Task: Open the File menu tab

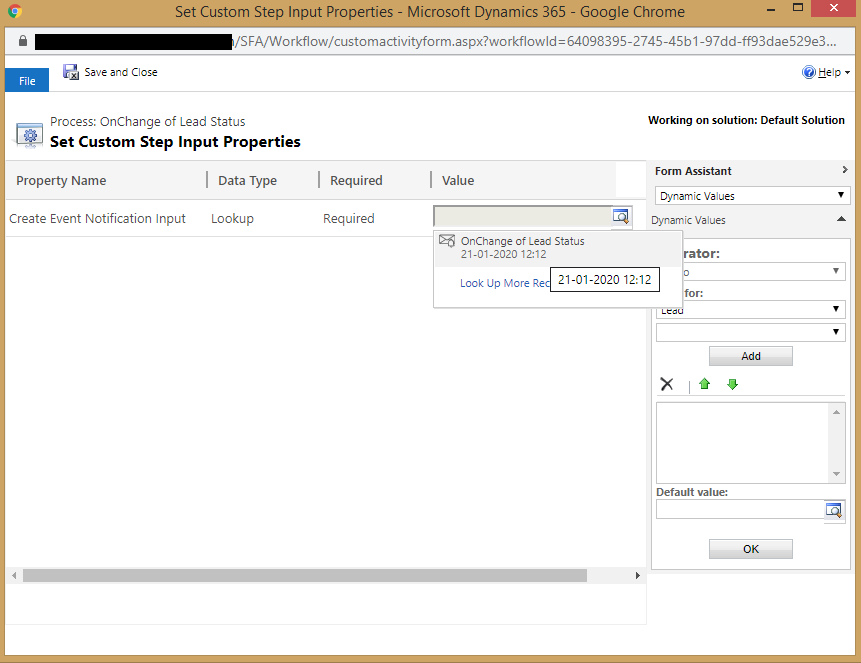Action: pos(27,81)
